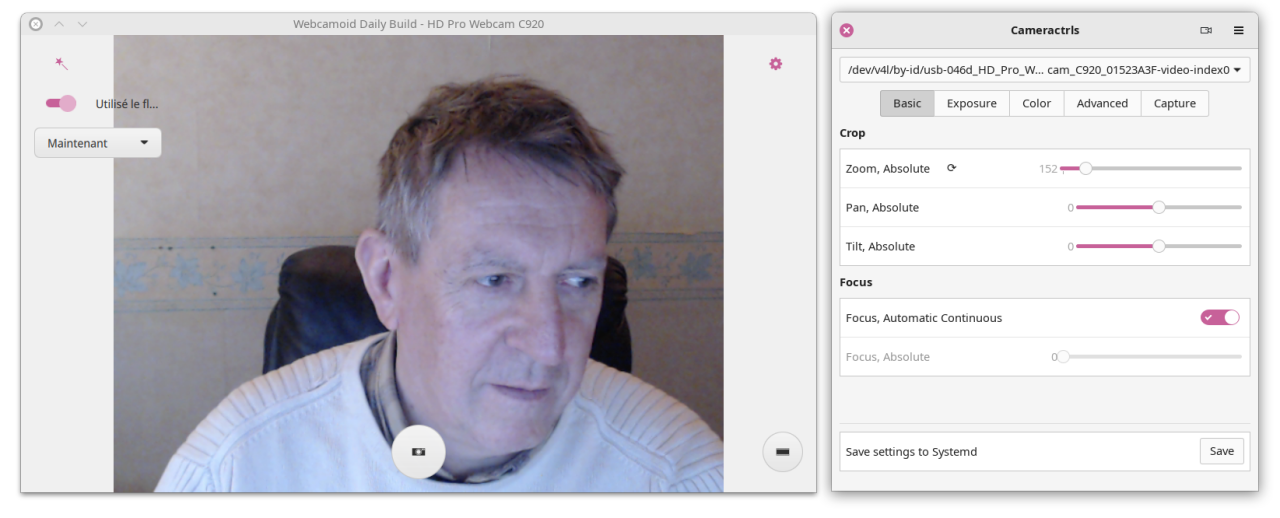Click the Tilt, Absolute slider handle

(x=1159, y=246)
